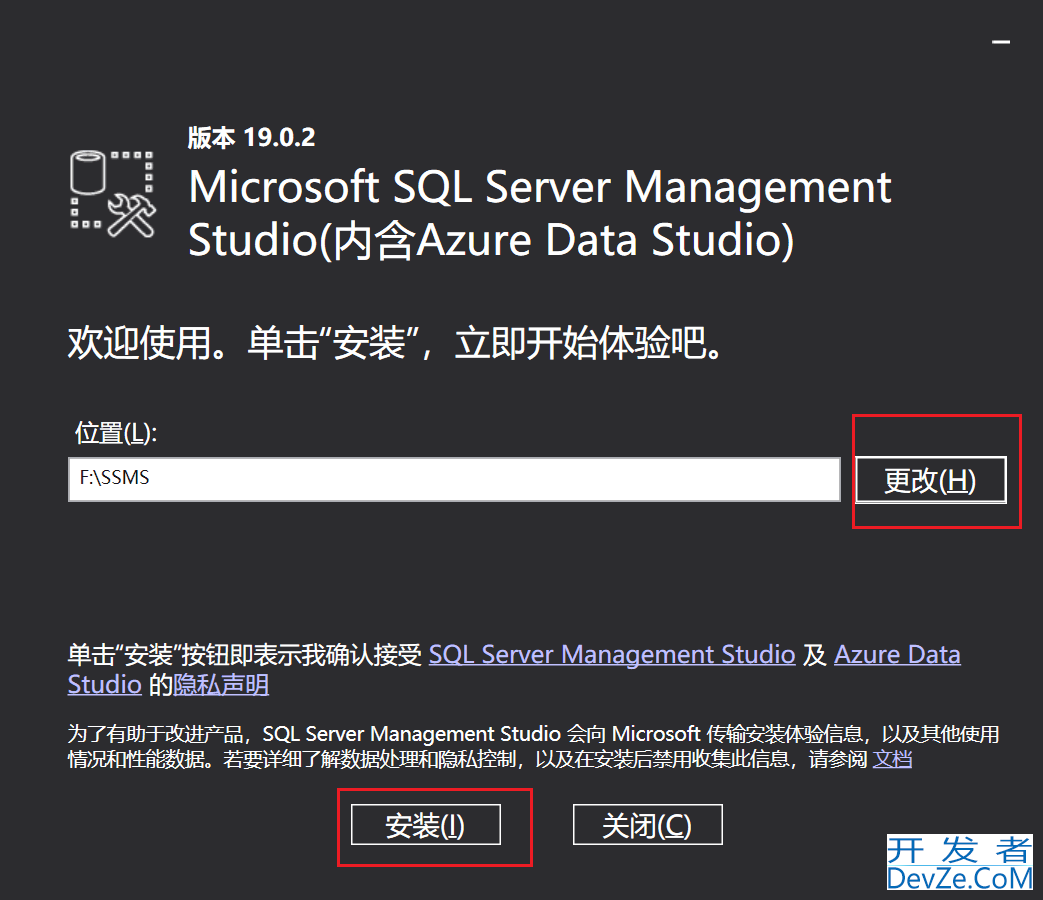Click the welcome text 欢迎使用
This screenshot has height=900, width=1043.
click(140, 344)
